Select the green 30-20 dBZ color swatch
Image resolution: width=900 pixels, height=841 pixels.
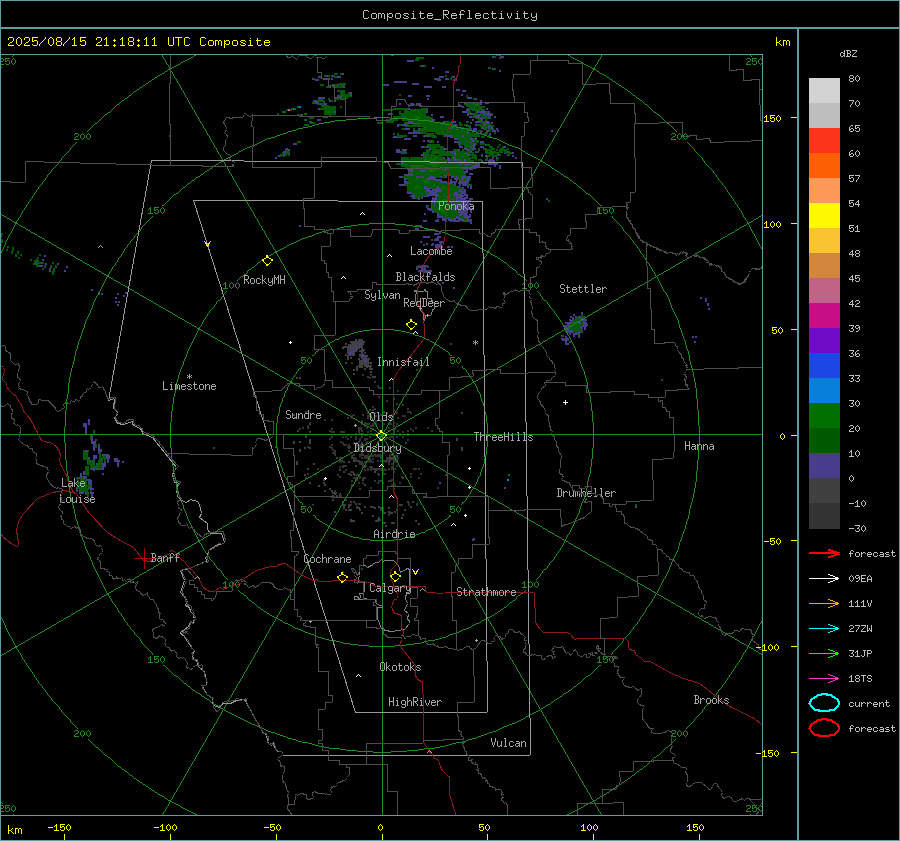point(824,416)
